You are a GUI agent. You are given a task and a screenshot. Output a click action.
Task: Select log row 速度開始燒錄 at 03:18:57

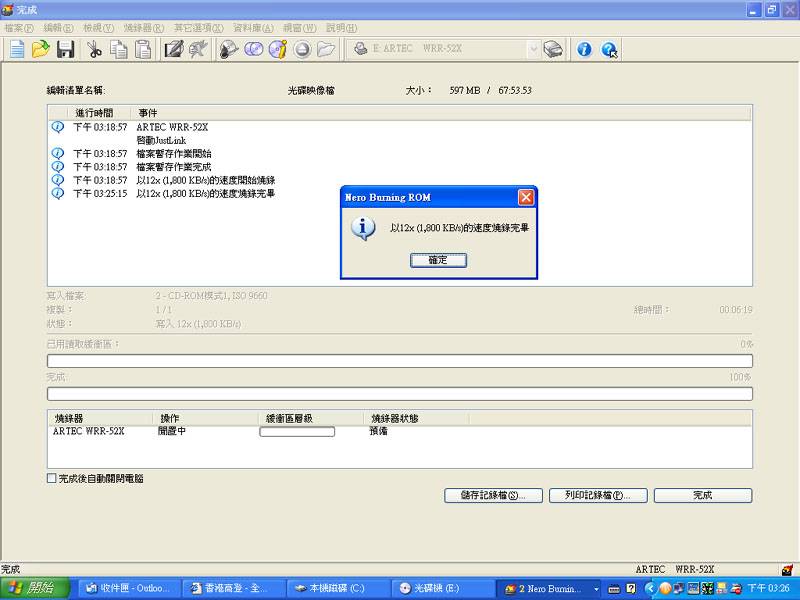coord(206,180)
